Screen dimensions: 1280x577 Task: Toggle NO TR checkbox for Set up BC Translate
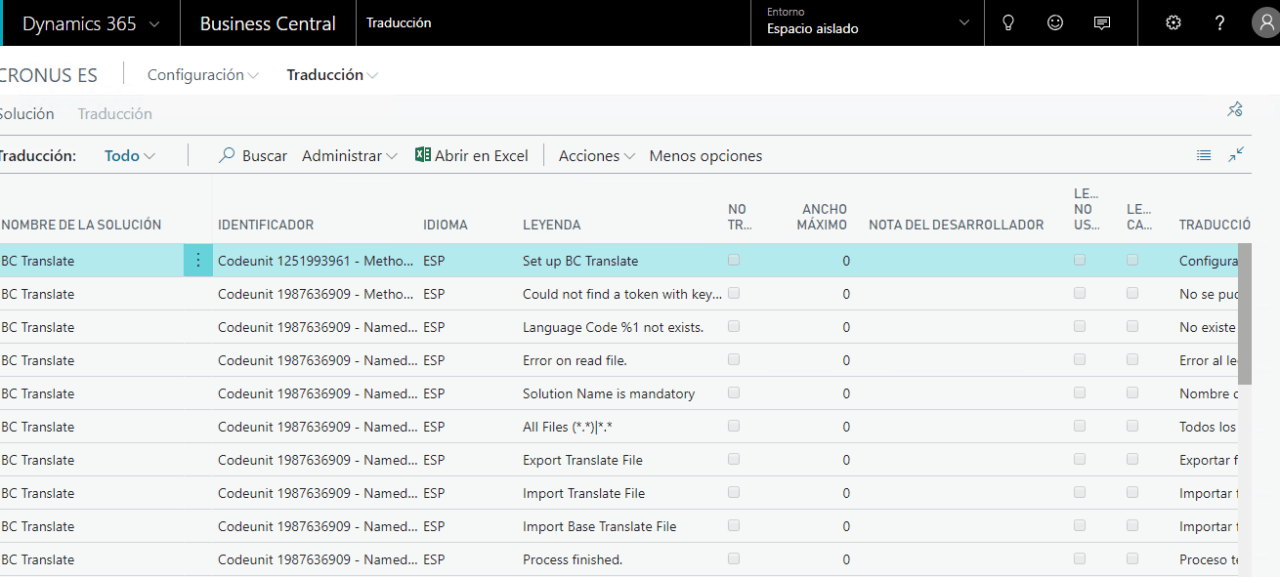734,260
